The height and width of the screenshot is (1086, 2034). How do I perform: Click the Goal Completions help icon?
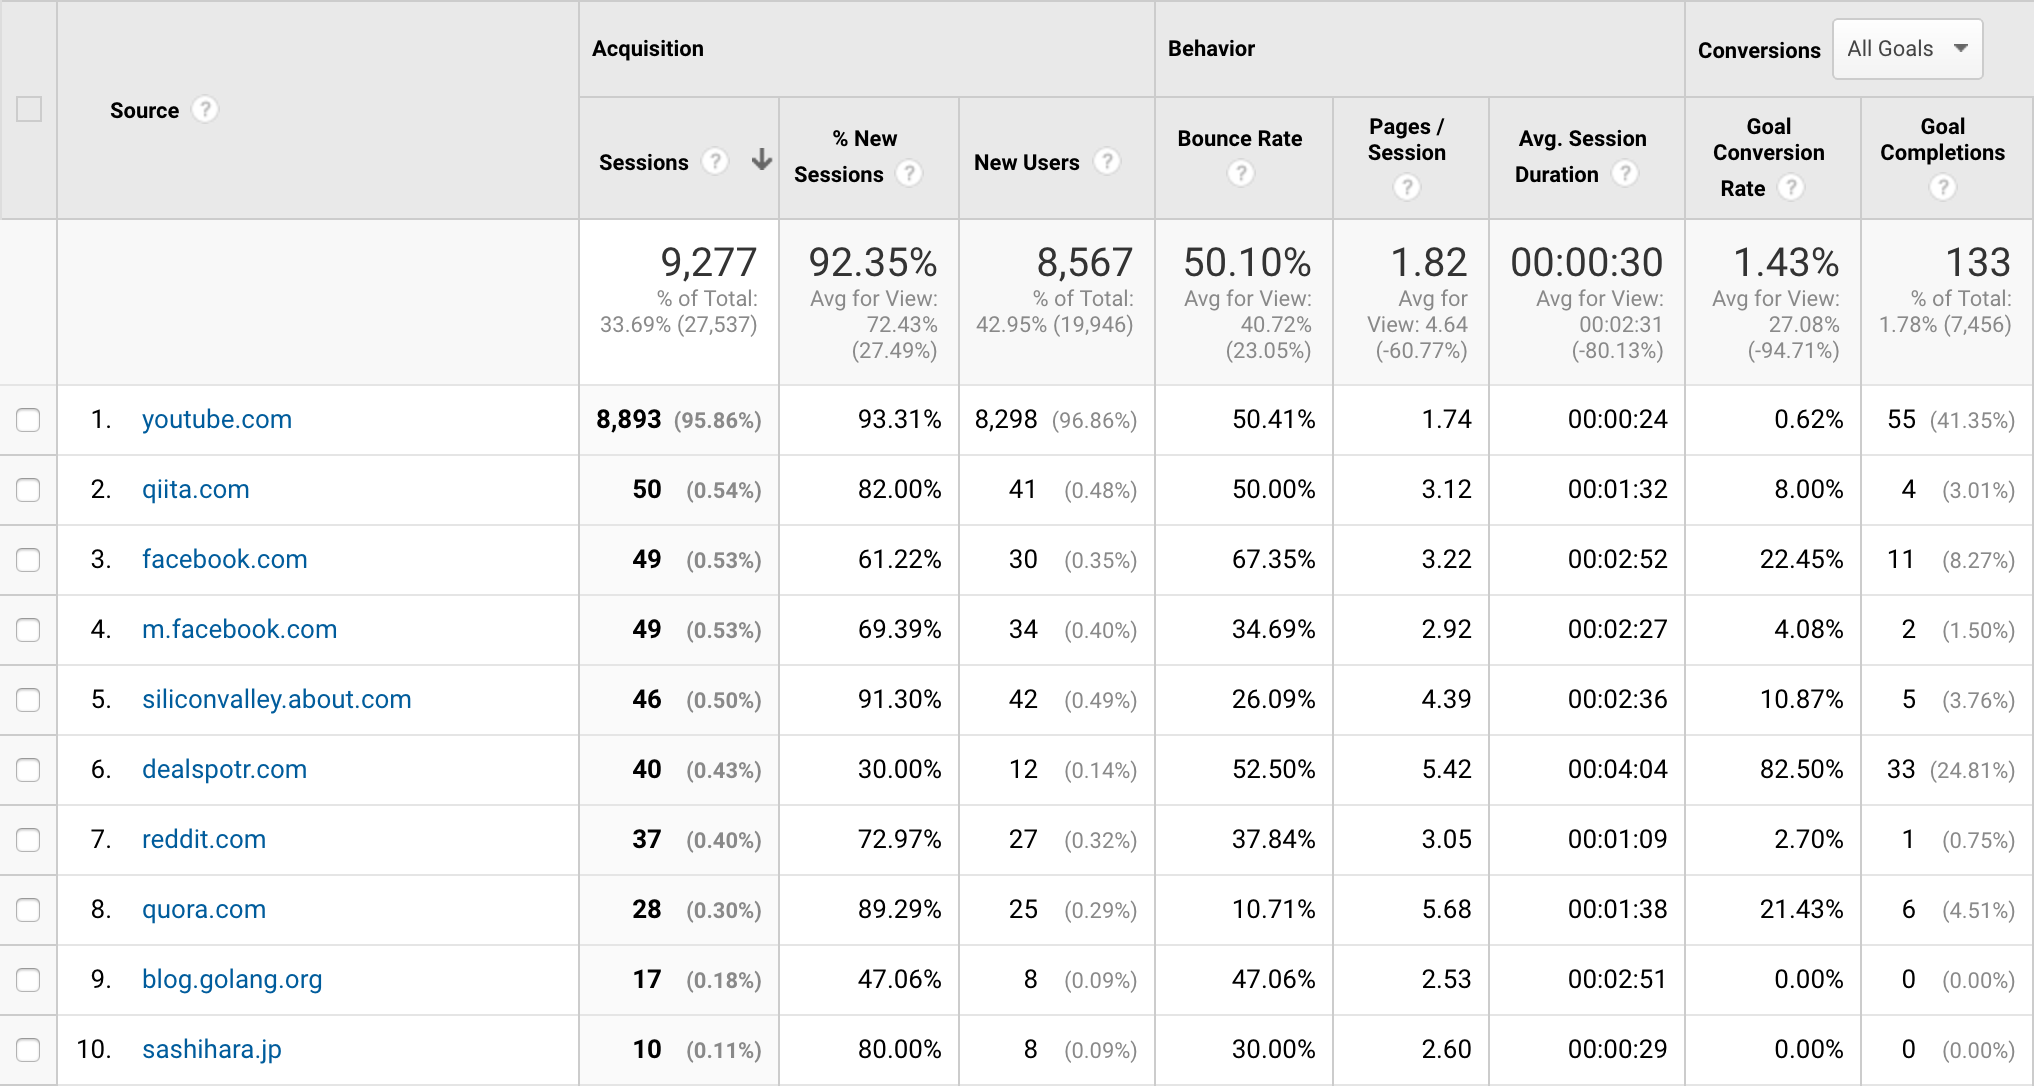tap(1943, 186)
